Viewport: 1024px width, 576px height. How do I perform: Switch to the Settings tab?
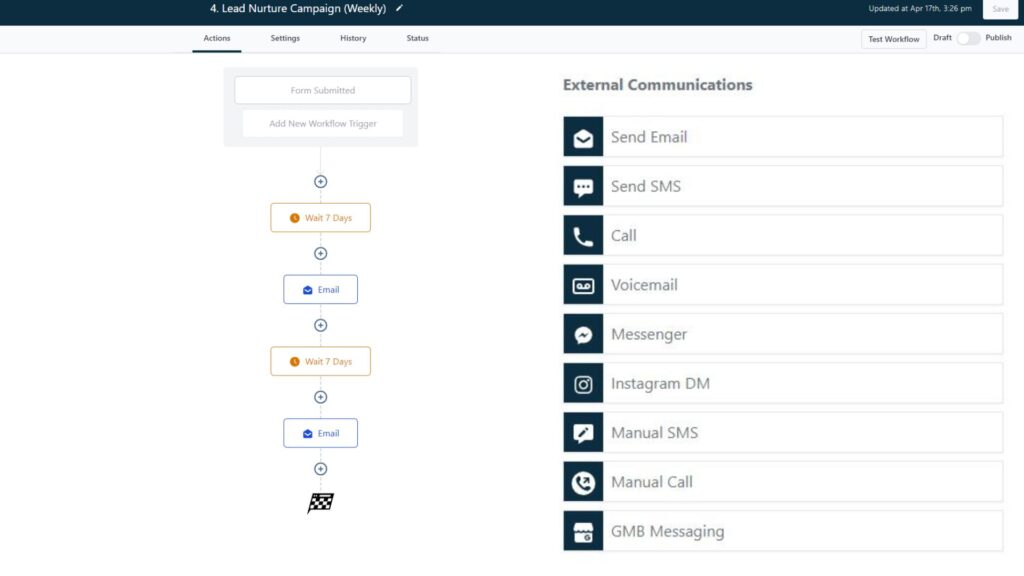[285, 39]
